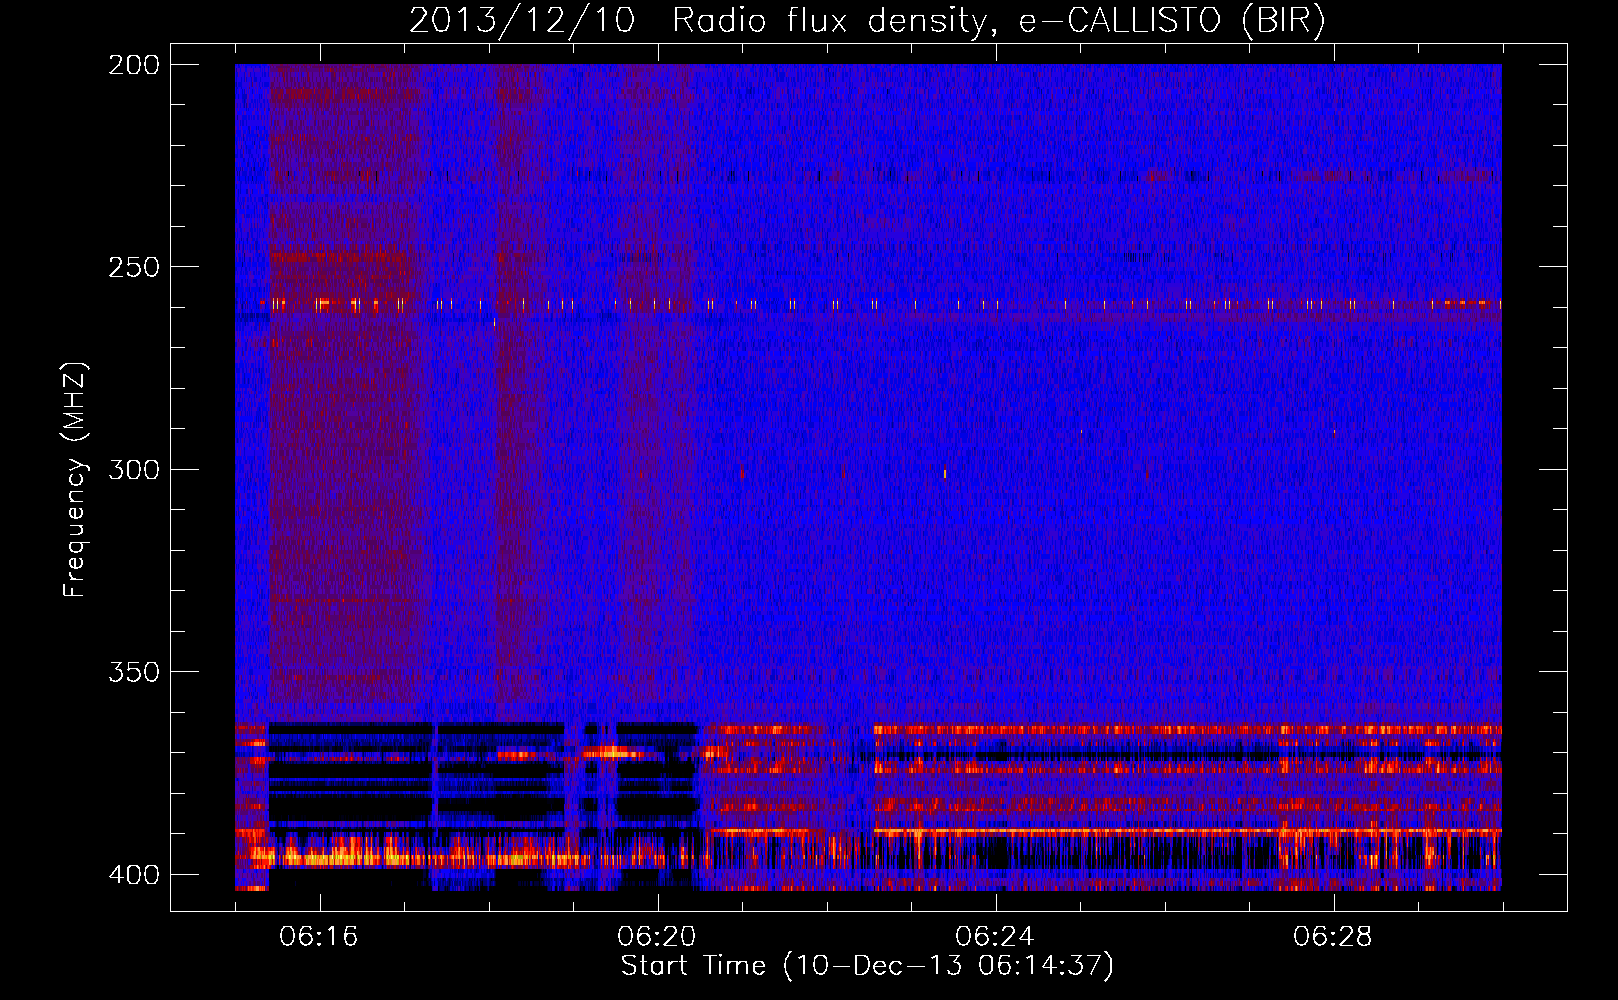Click the '400' frequency tick label
Screen dimensions: 1618x1000
[x=133, y=875]
